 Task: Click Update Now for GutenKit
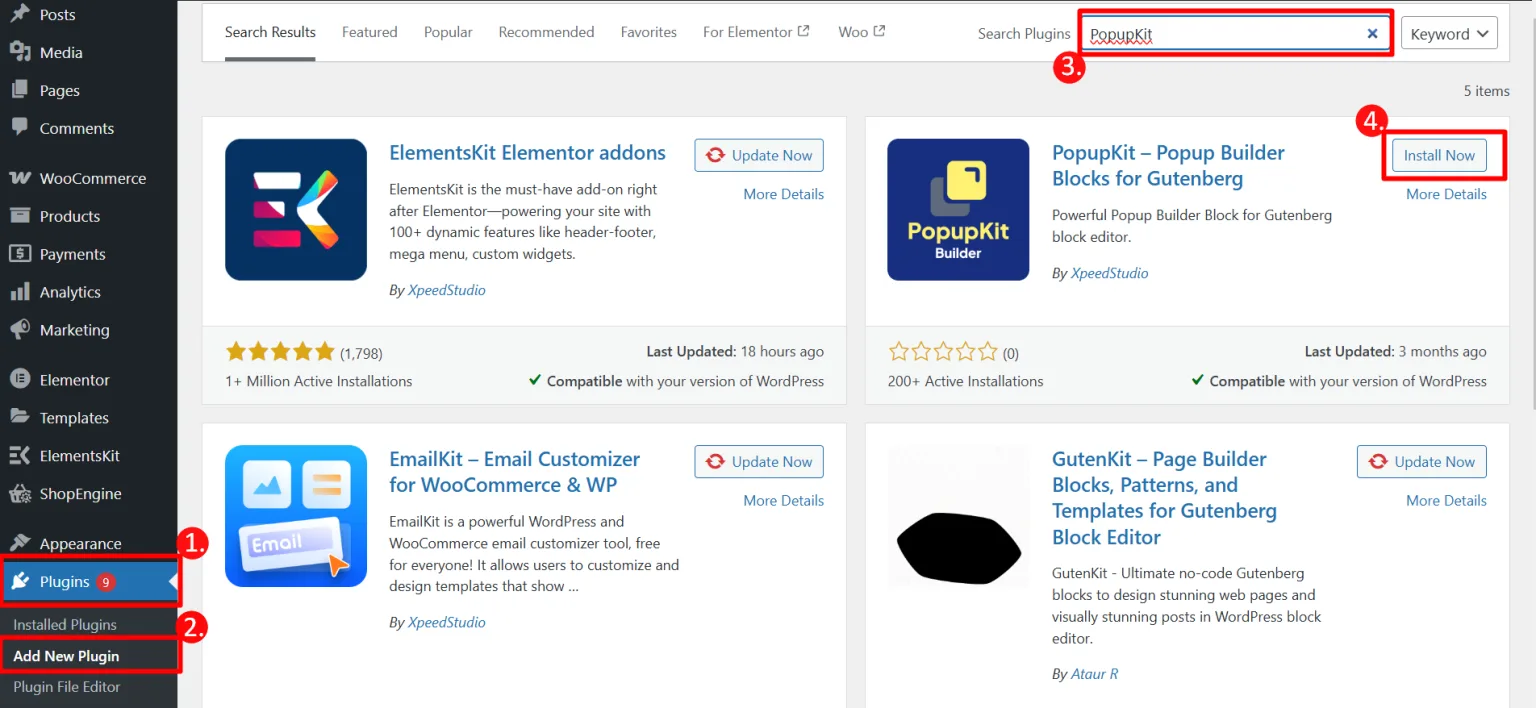coord(1422,462)
